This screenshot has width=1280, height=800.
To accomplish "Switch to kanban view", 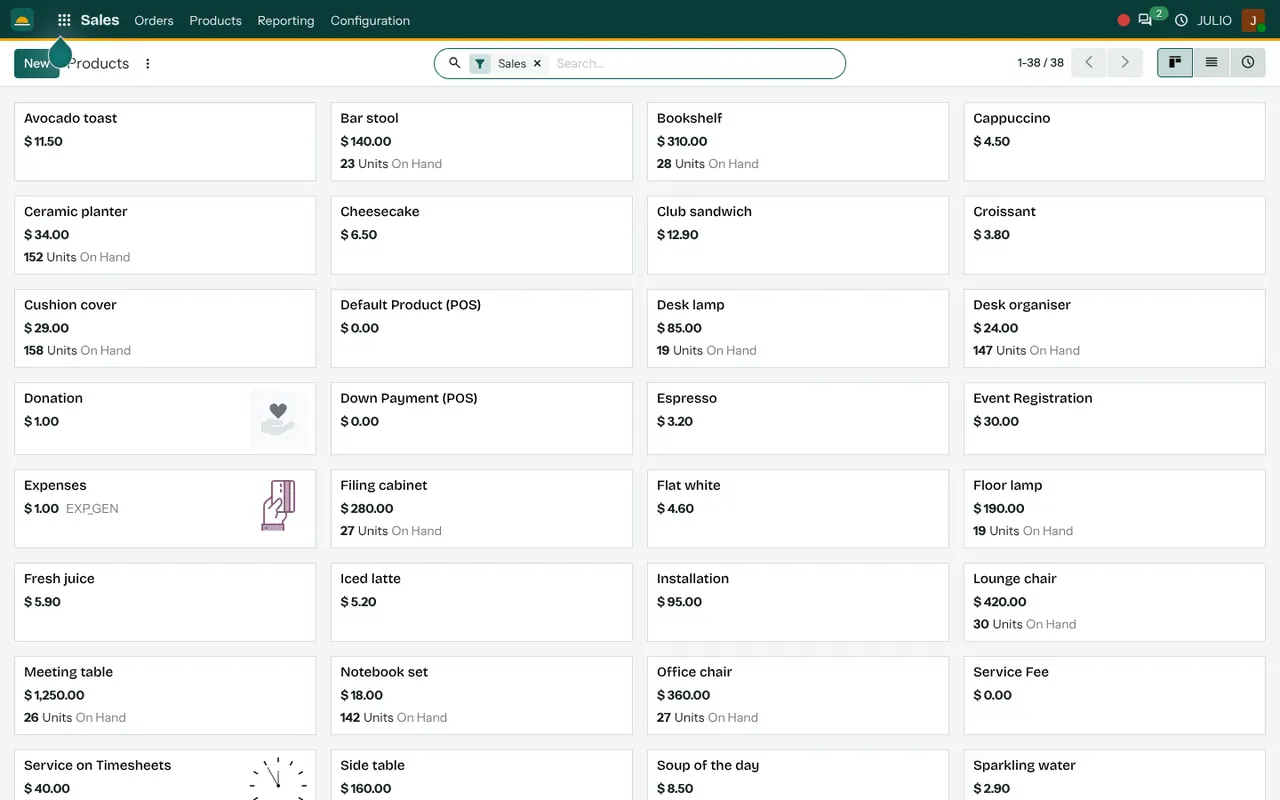I will [x=1175, y=63].
